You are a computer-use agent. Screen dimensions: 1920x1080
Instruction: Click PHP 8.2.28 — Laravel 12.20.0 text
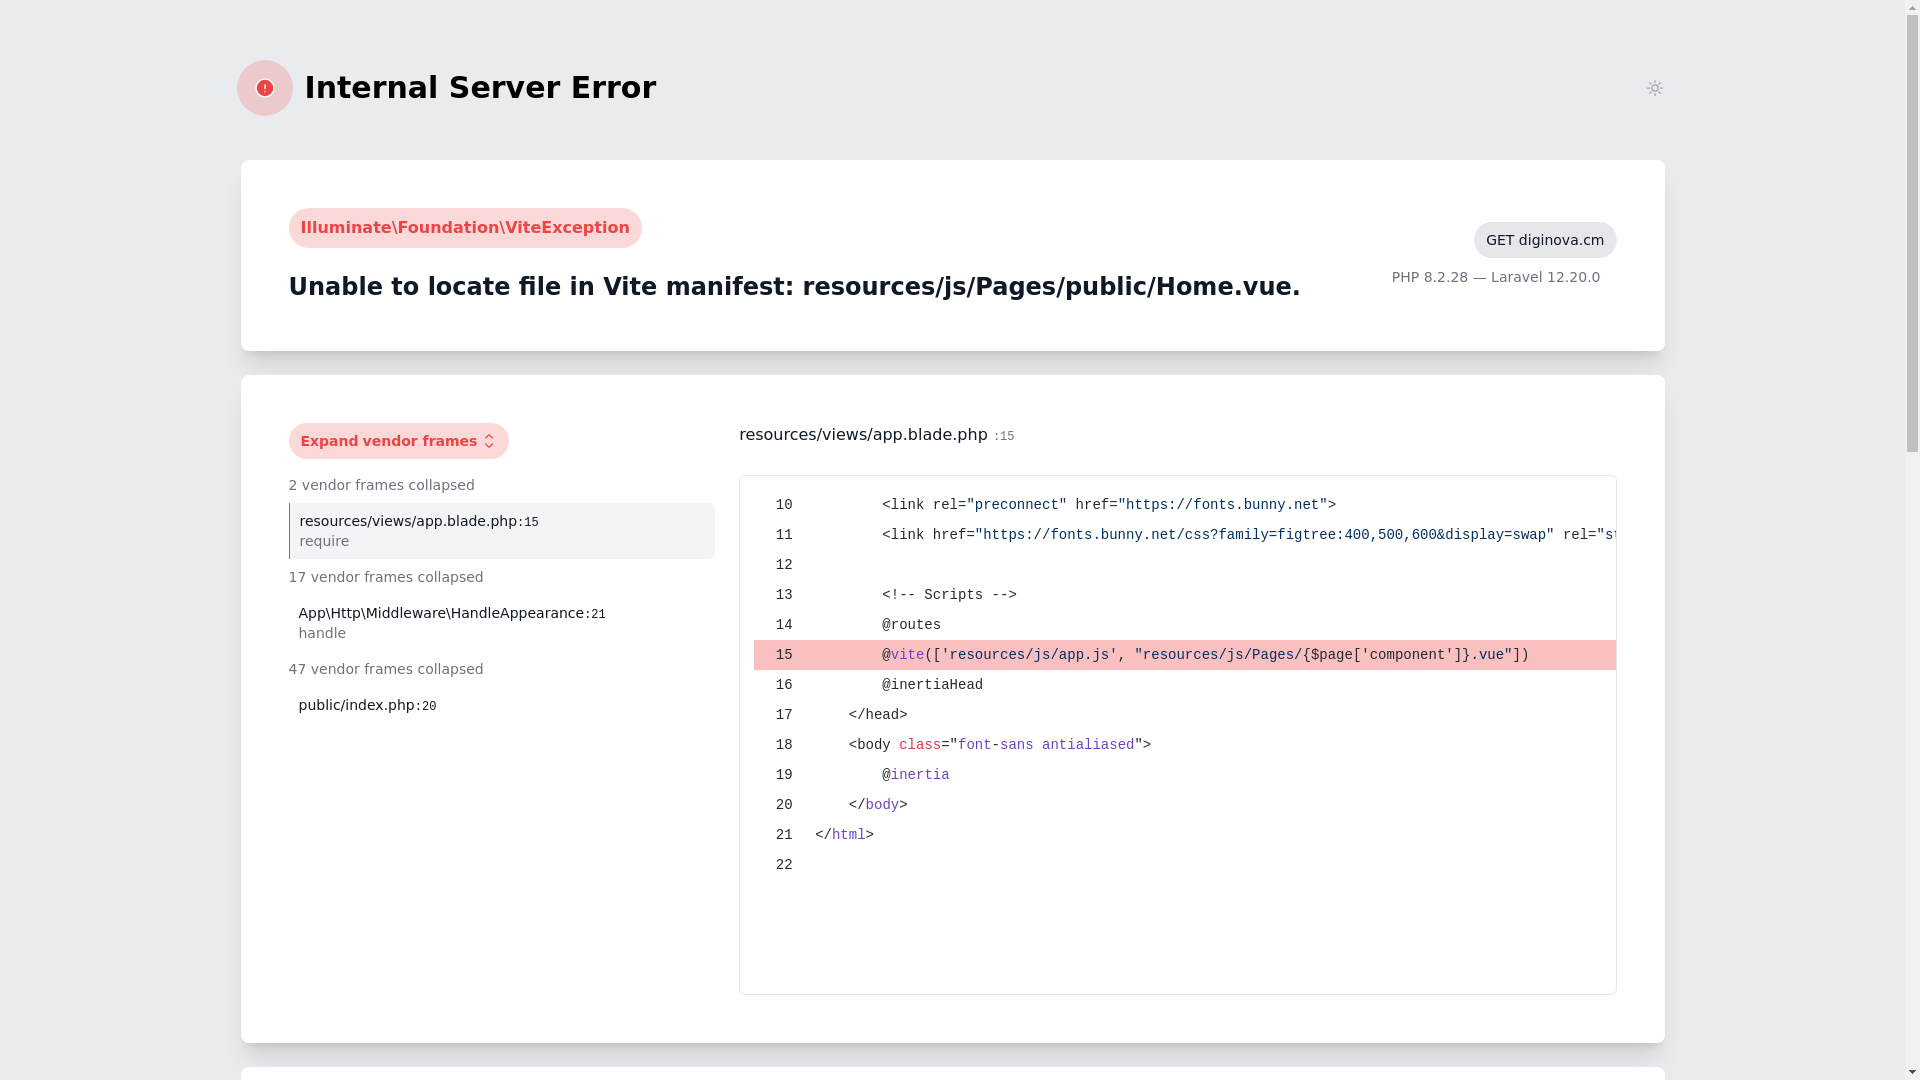(x=1496, y=277)
